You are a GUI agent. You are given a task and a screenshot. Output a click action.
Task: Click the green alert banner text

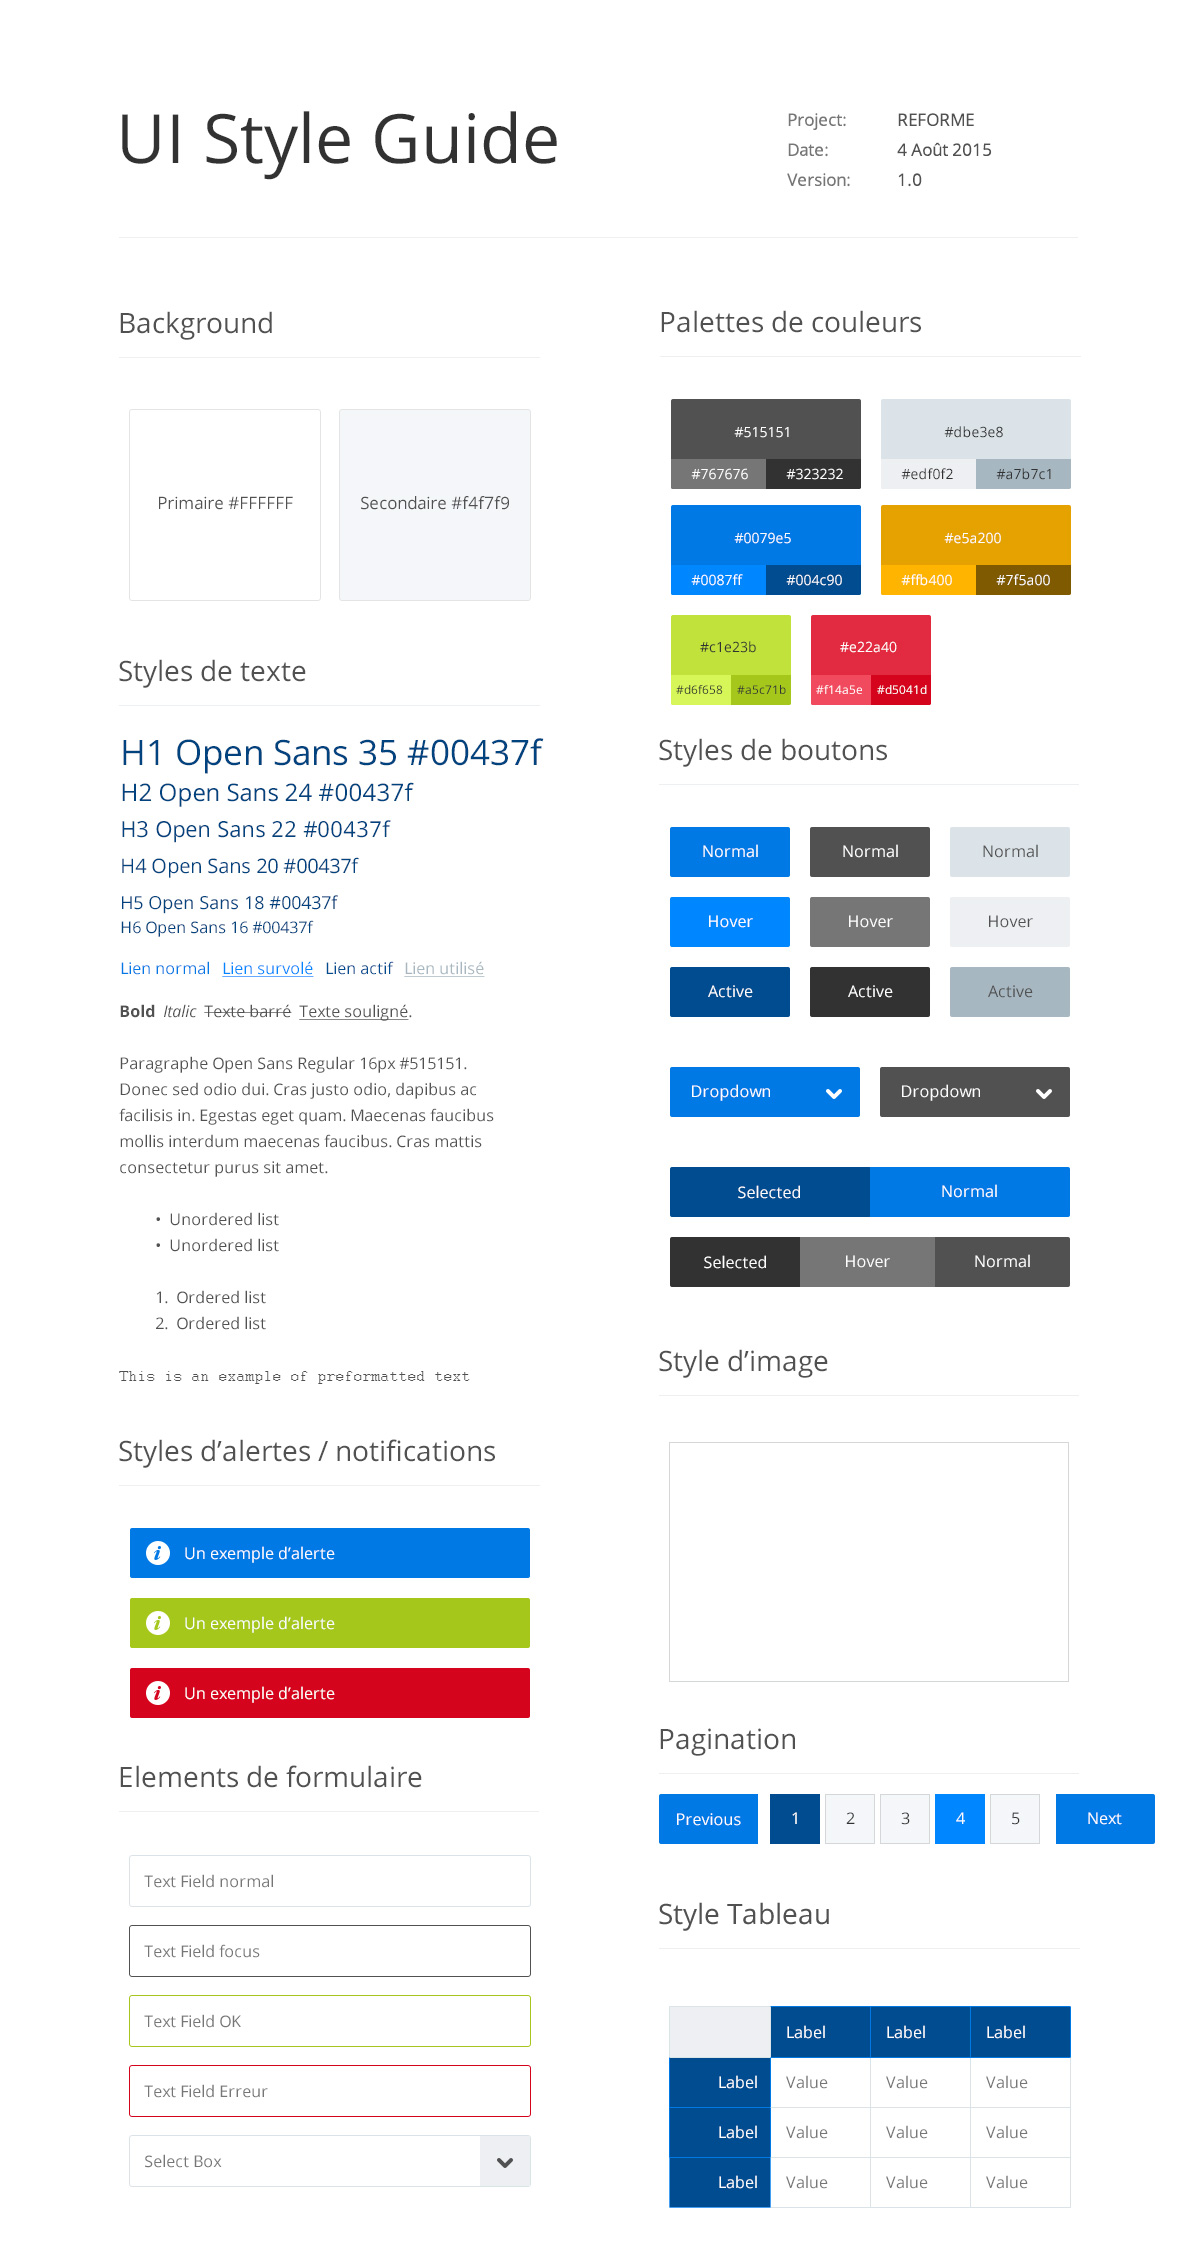[259, 1623]
